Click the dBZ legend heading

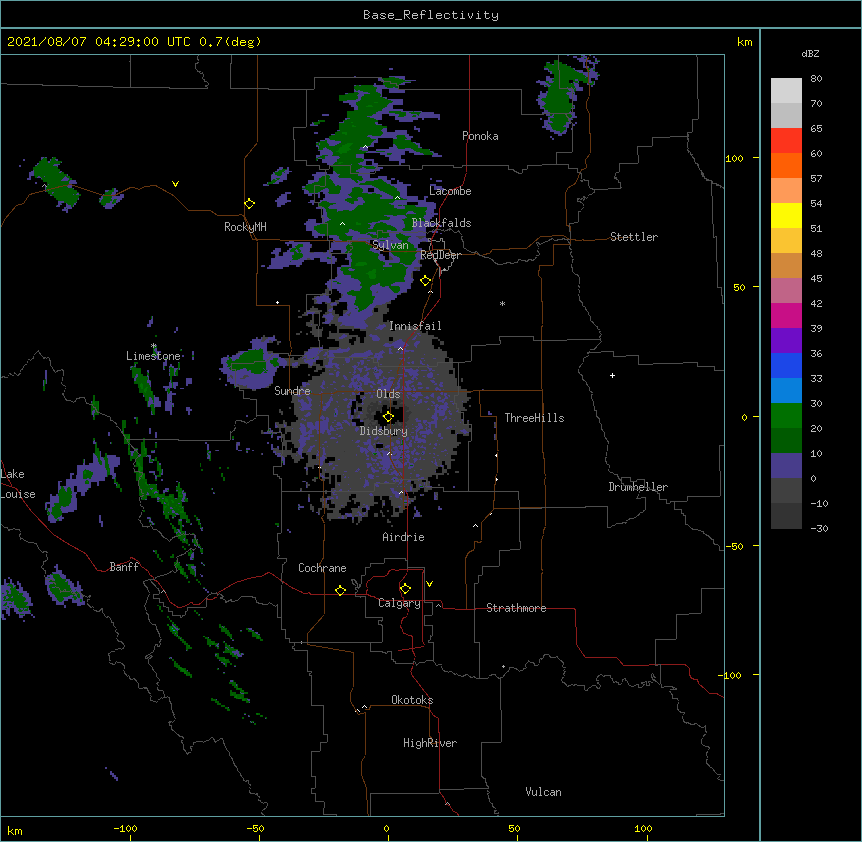pyautogui.click(x=810, y=53)
